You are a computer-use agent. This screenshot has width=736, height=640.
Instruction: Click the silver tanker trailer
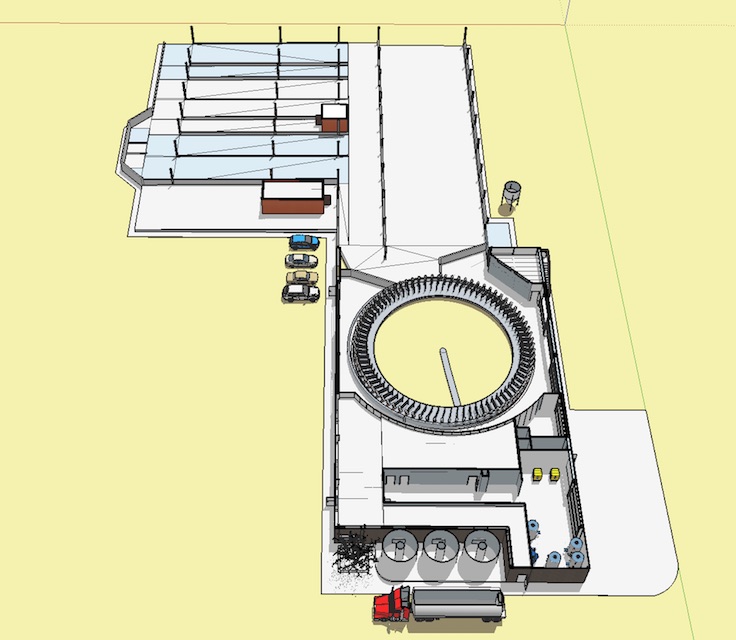[458, 604]
